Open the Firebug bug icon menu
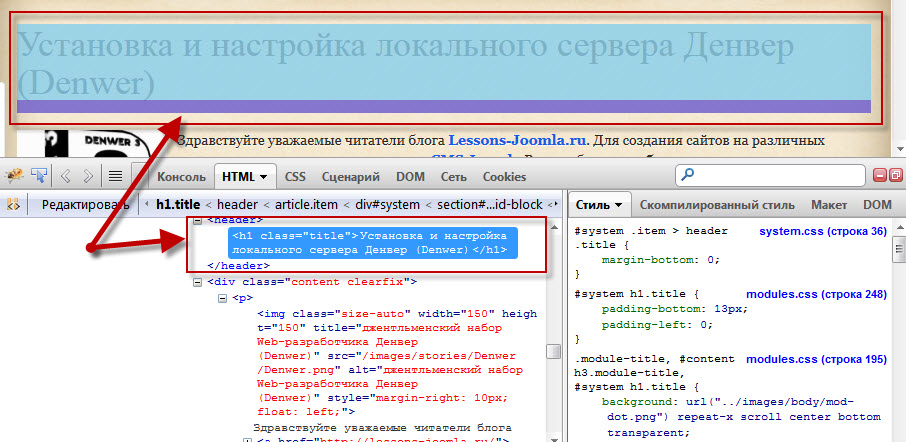This screenshot has height=442, width=906. pyautogui.click(x=14, y=175)
